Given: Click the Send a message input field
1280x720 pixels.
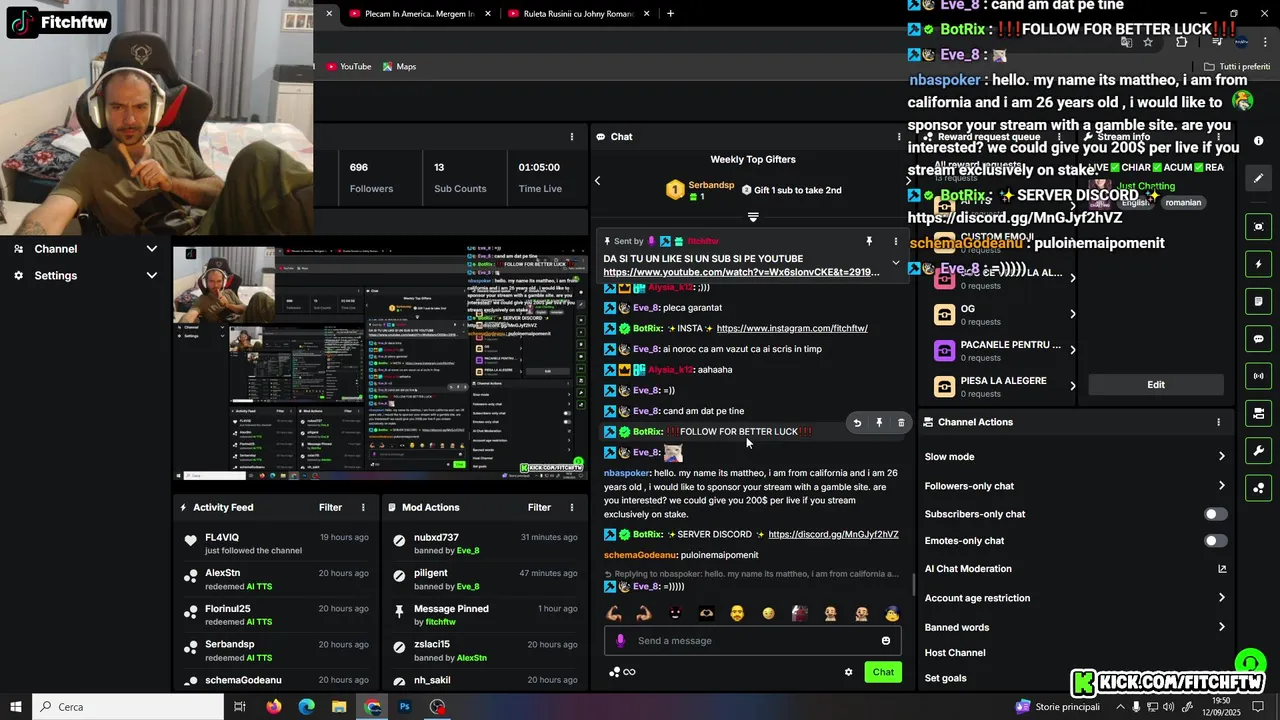Looking at the screenshot, I should 752,641.
